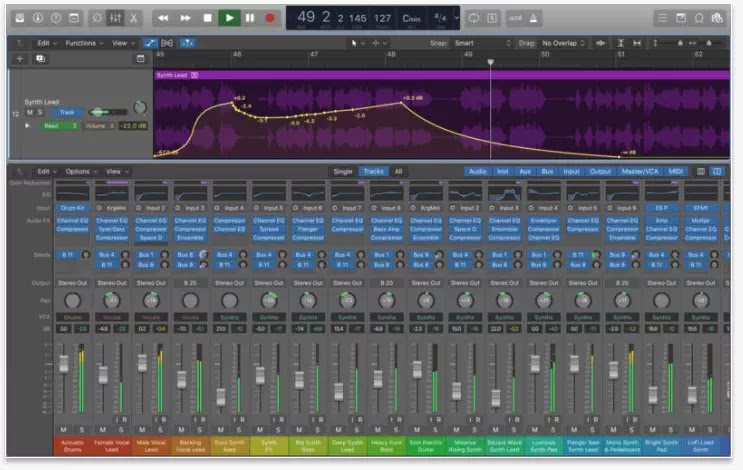Open the LCD display mode dropdown arrow
The image size is (743, 470).
(456, 18)
